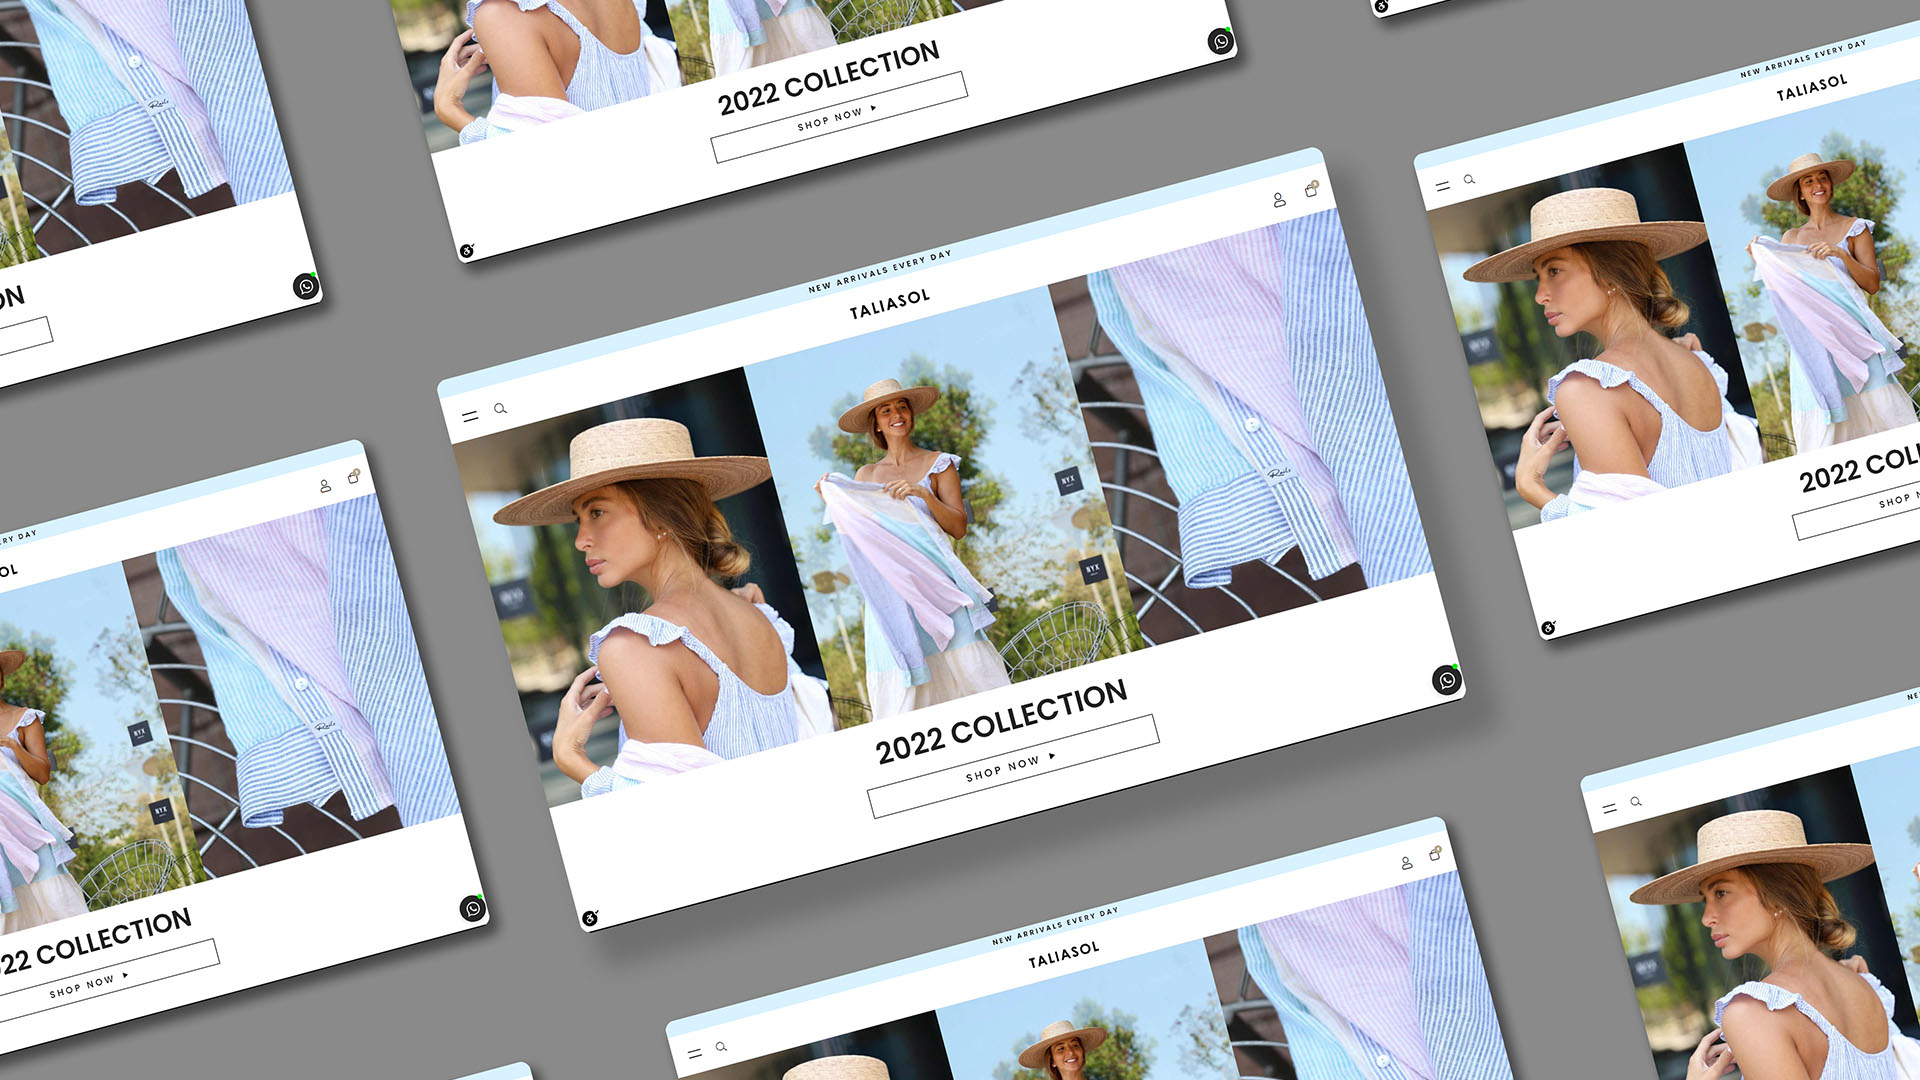Image resolution: width=1920 pixels, height=1080 pixels.
Task: Click NEW ARRIVALS EVERY DAY banner, center mockup
Action: click(880, 271)
